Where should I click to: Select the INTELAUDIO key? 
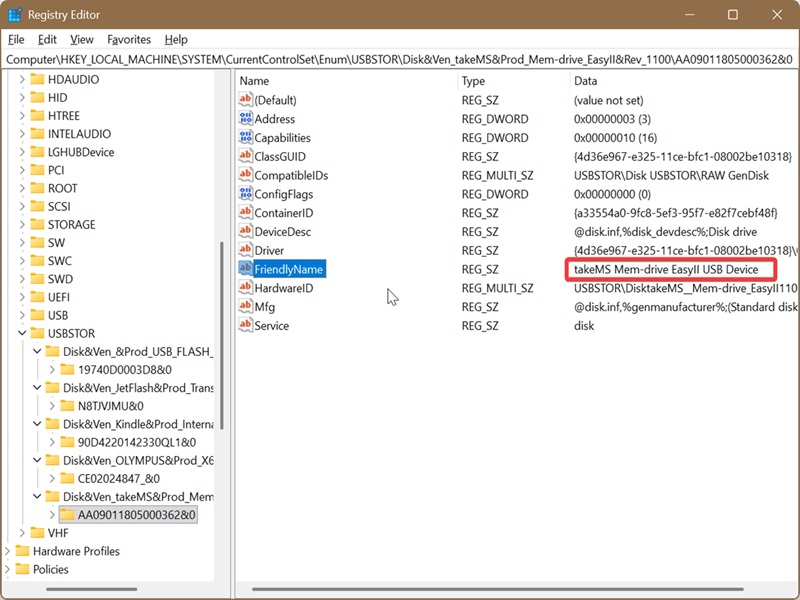click(x=79, y=134)
